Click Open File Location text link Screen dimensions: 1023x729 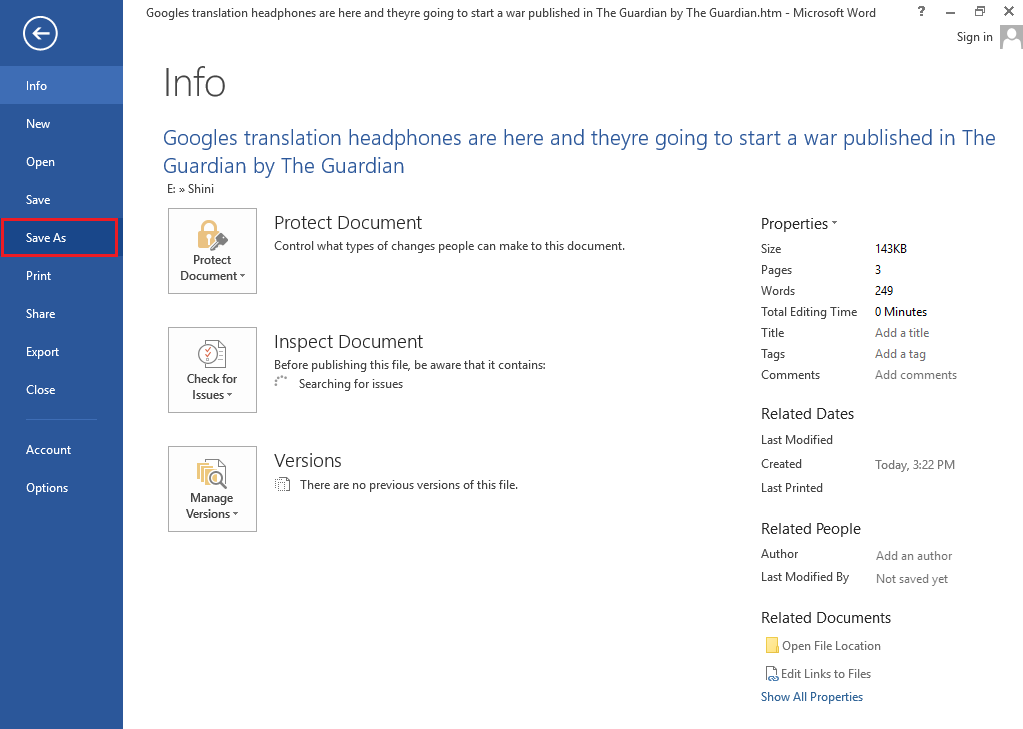831,645
